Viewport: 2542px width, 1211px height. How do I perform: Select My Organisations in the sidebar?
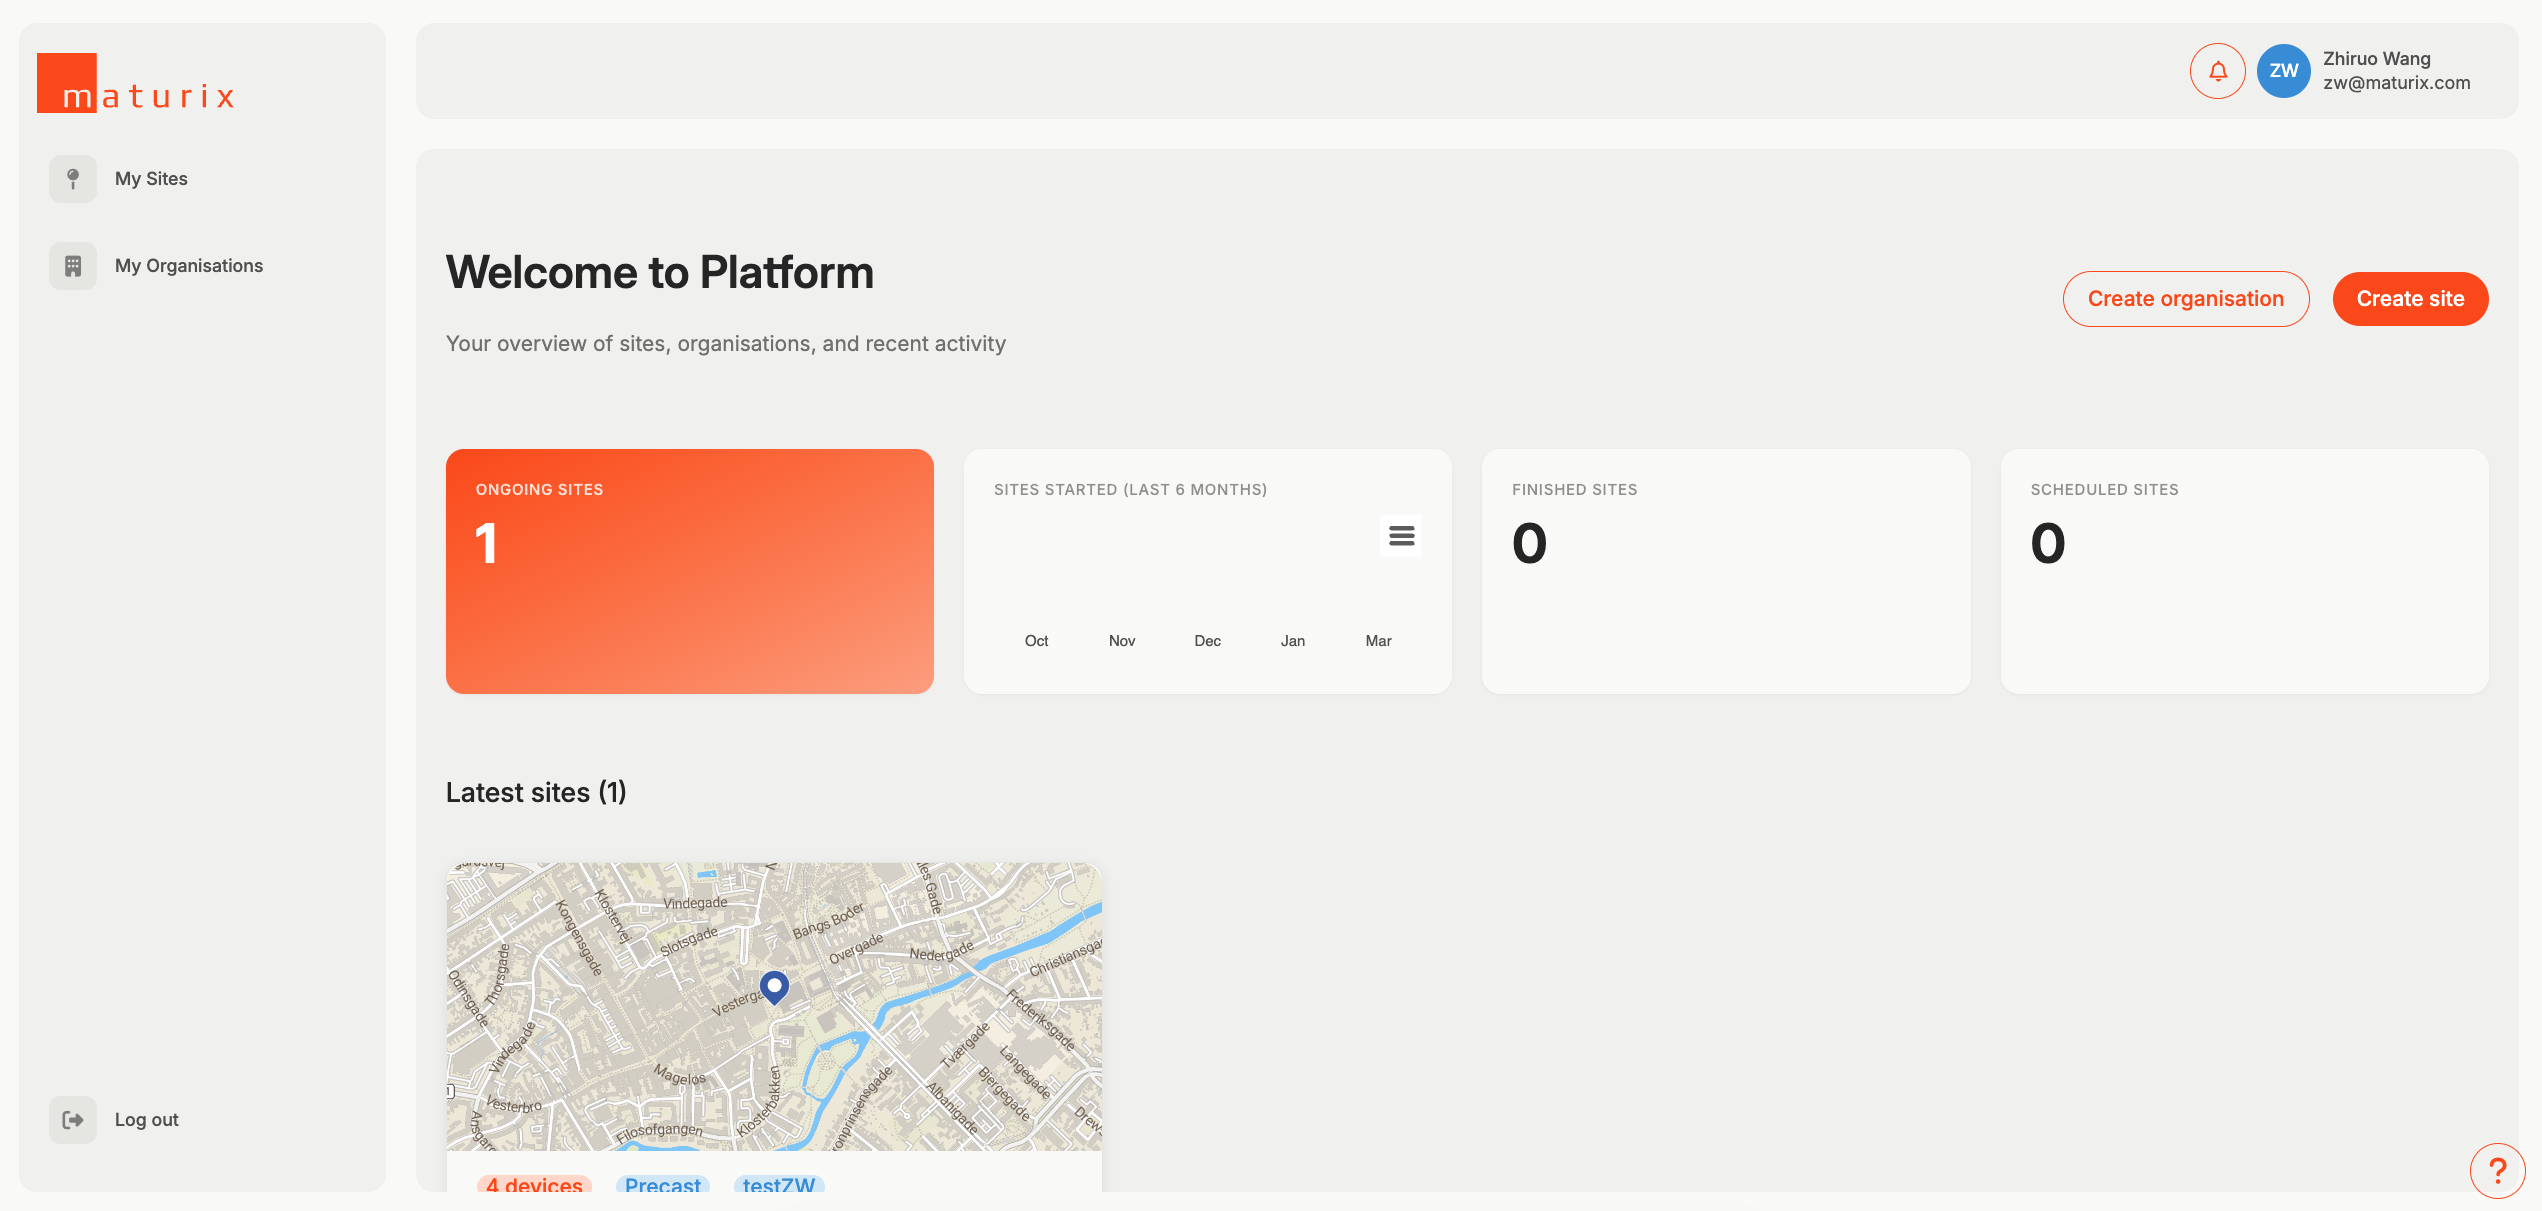[x=188, y=265]
